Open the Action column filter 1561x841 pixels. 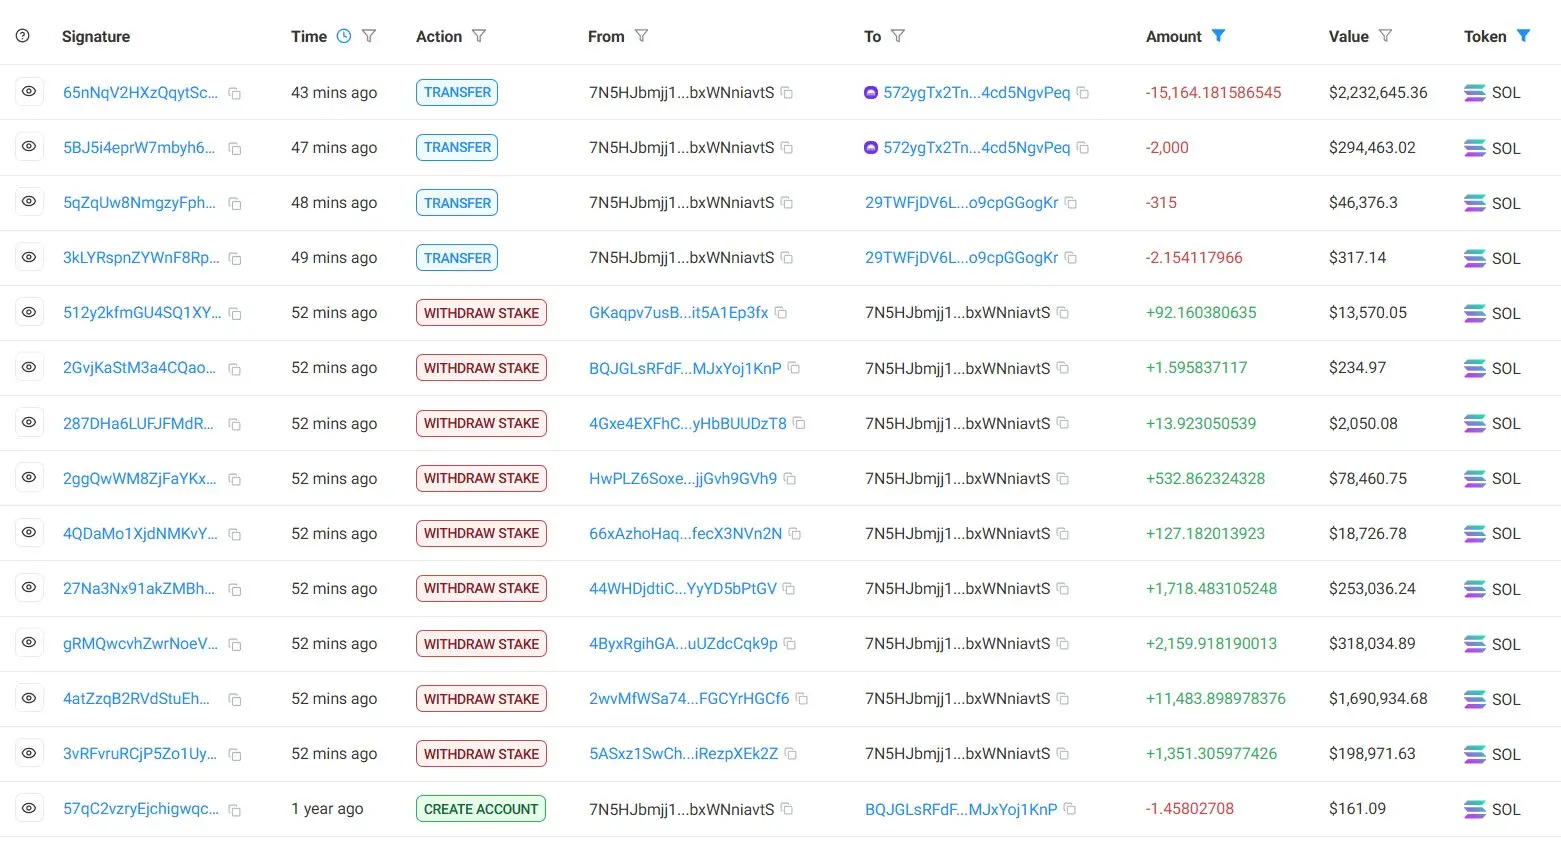[479, 36]
